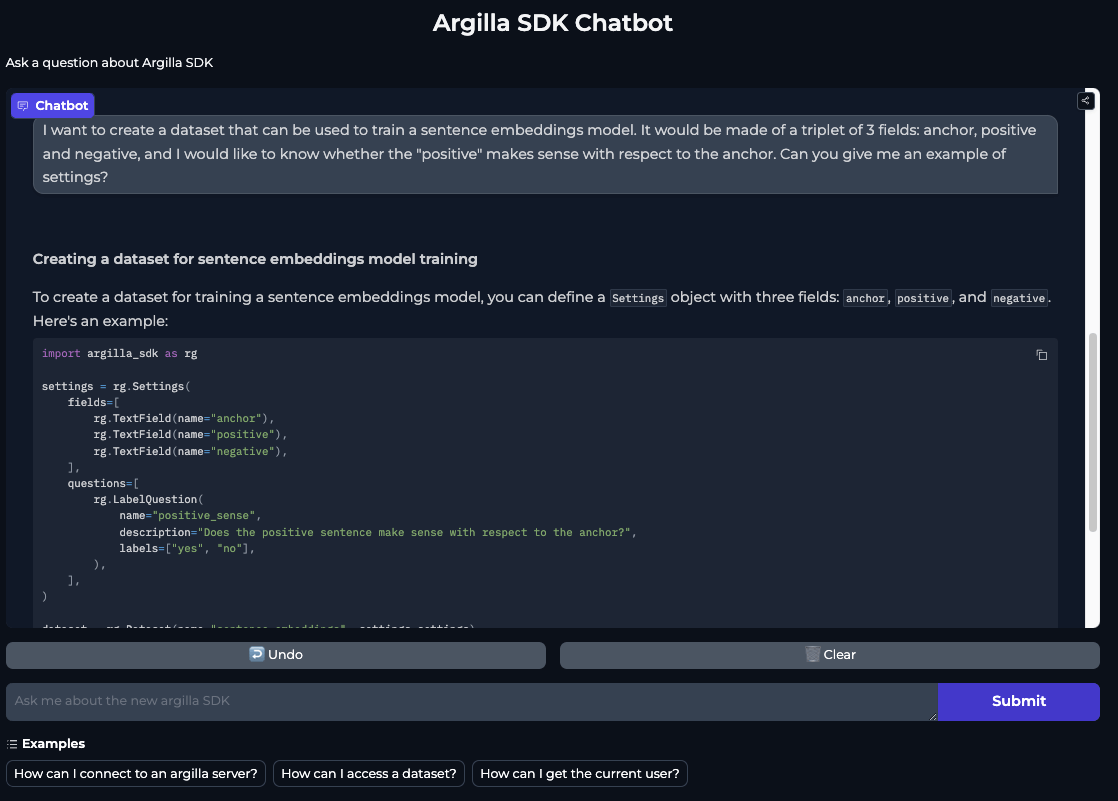Copy the code block using the copy icon
The height and width of the screenshot is (801, 1118).
[x=1041, y=355]
